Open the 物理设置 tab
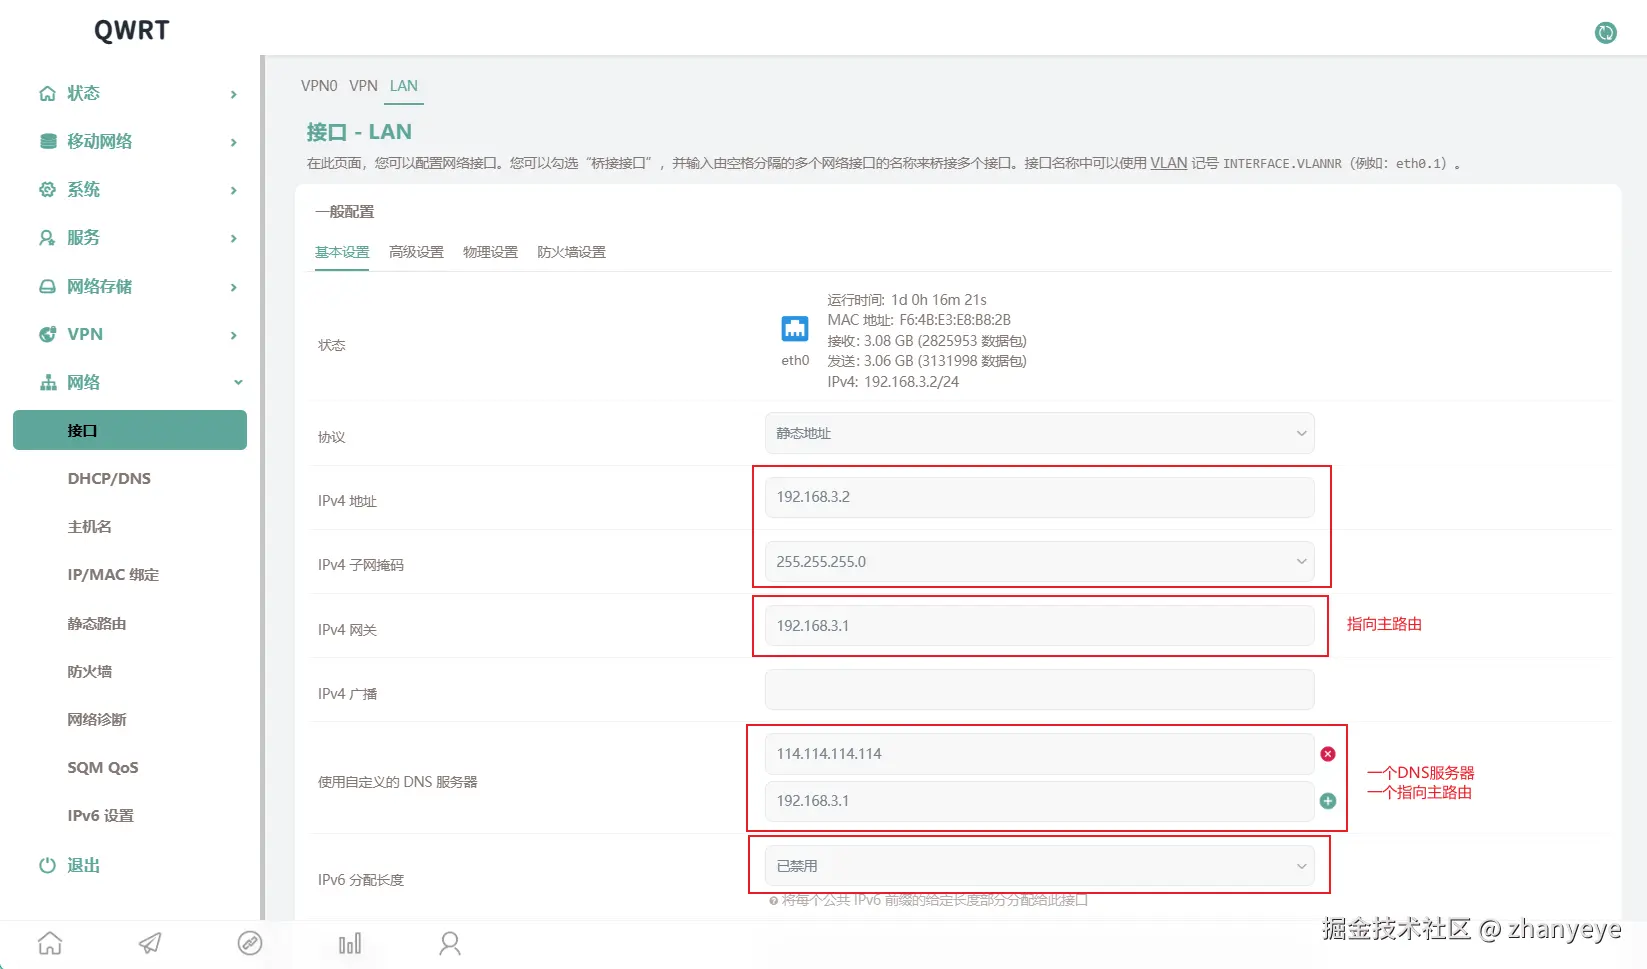Image resolution: width=1647 pixels, height=969 pixels. (490, 252)
